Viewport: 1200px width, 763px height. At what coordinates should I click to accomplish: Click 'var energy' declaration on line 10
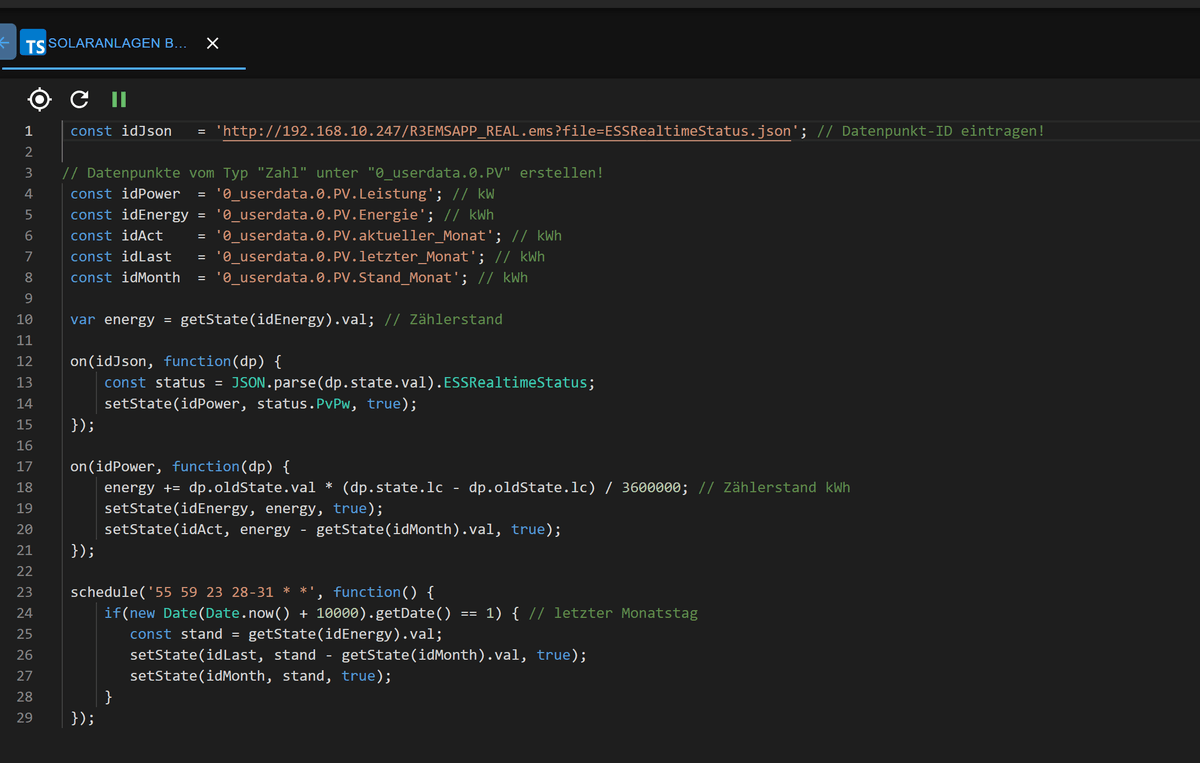pyautogui.click(x=113, y=320)
